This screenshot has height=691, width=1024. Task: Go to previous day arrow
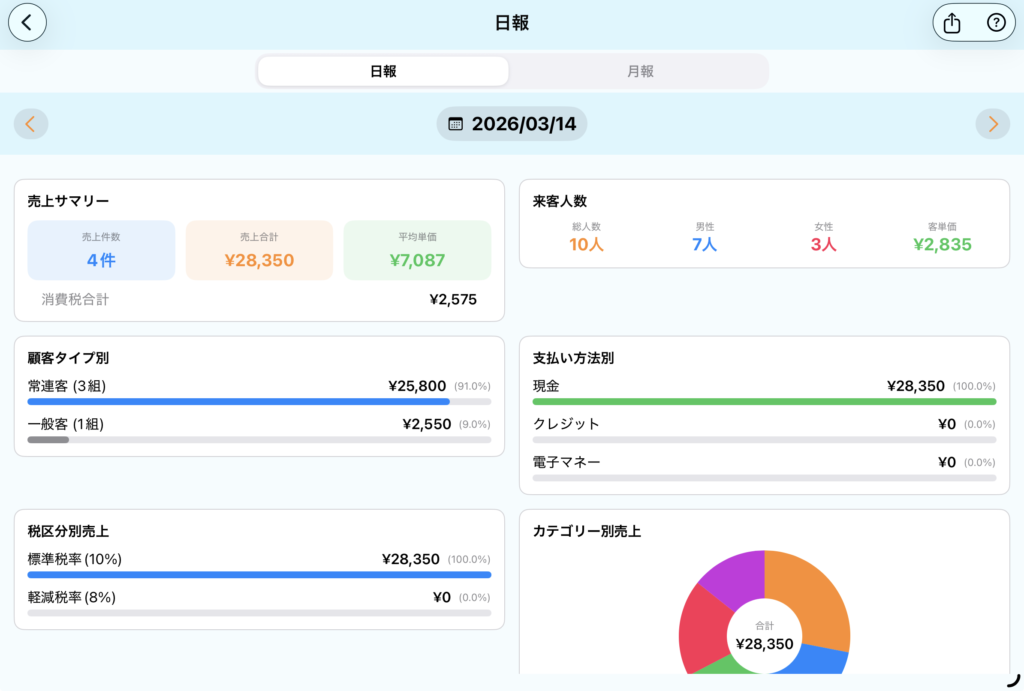point(30,124)
